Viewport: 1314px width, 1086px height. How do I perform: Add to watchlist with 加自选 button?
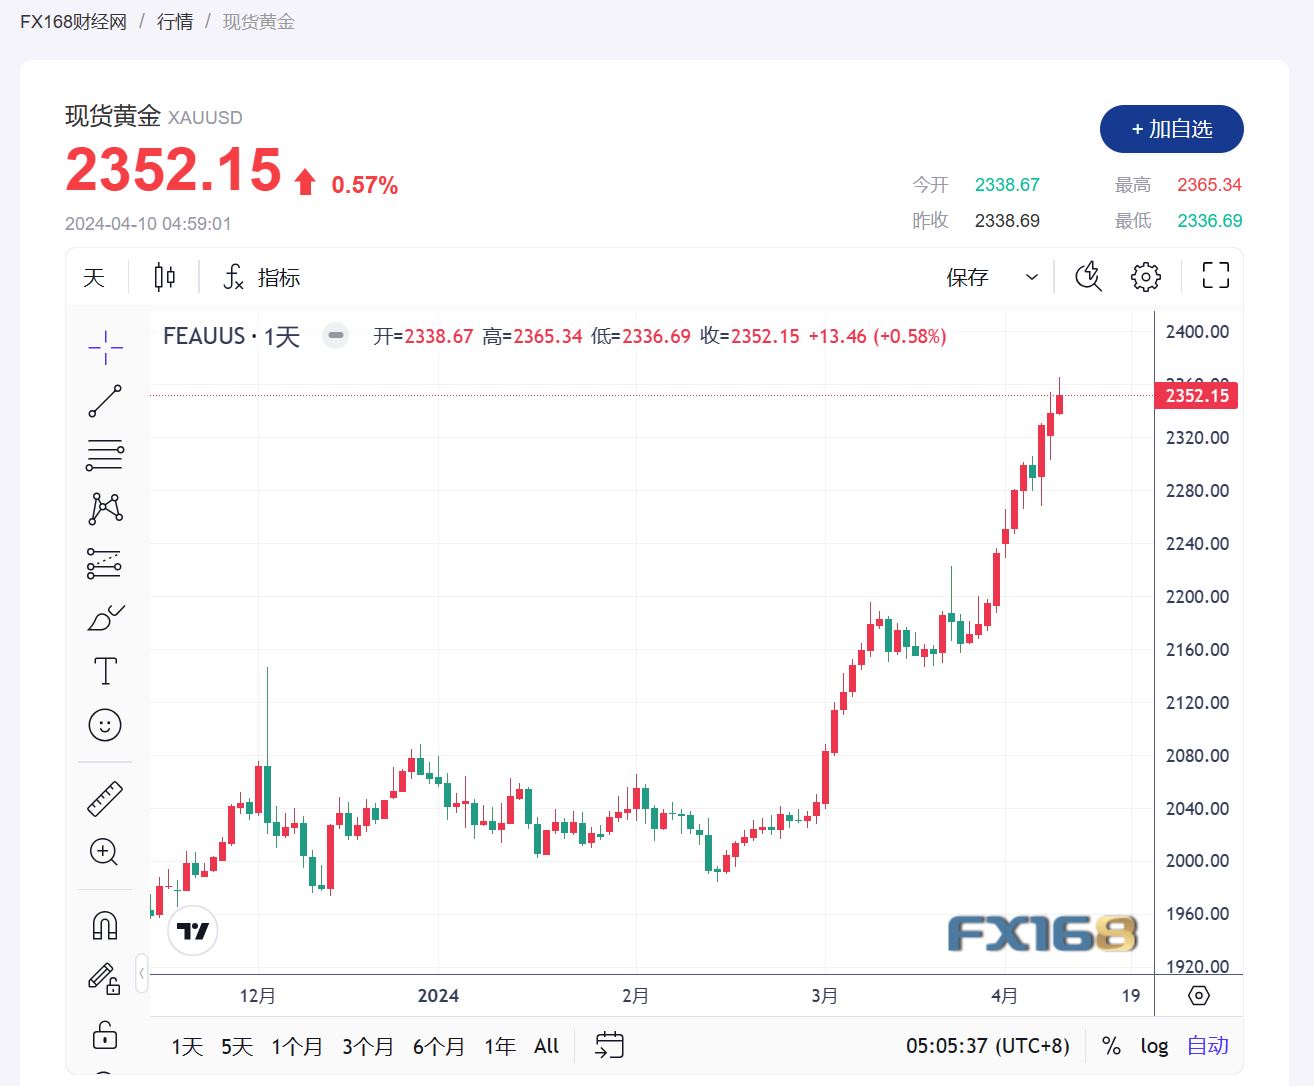1172,129
